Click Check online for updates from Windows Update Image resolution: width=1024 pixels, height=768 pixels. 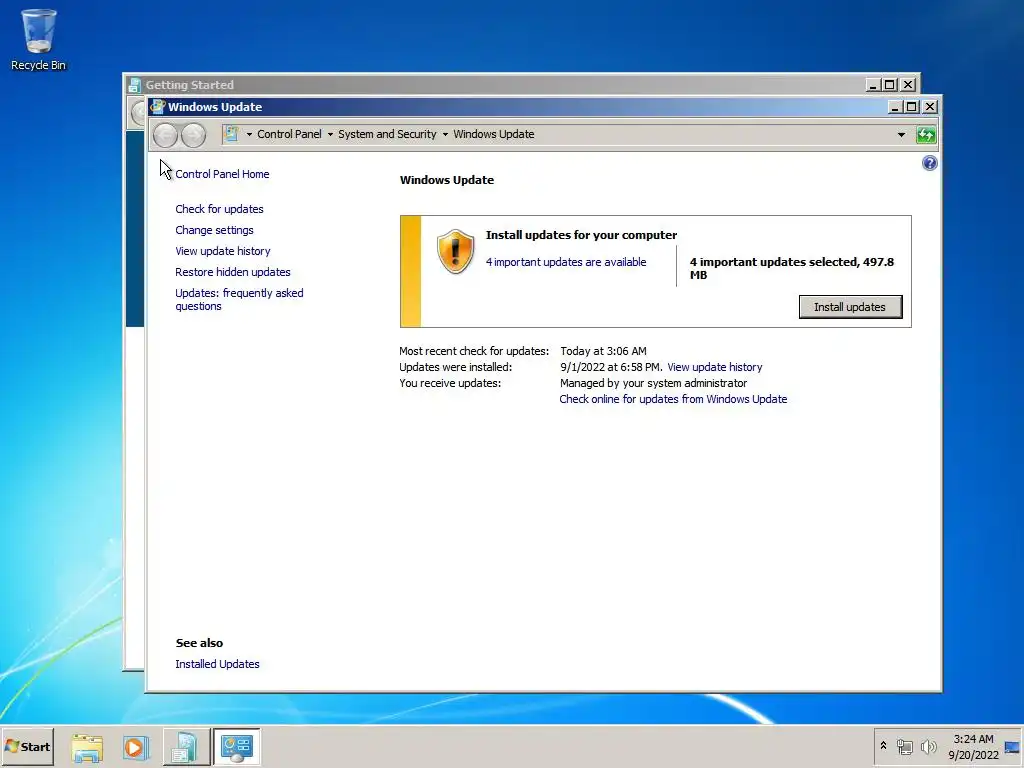(673, 399)
